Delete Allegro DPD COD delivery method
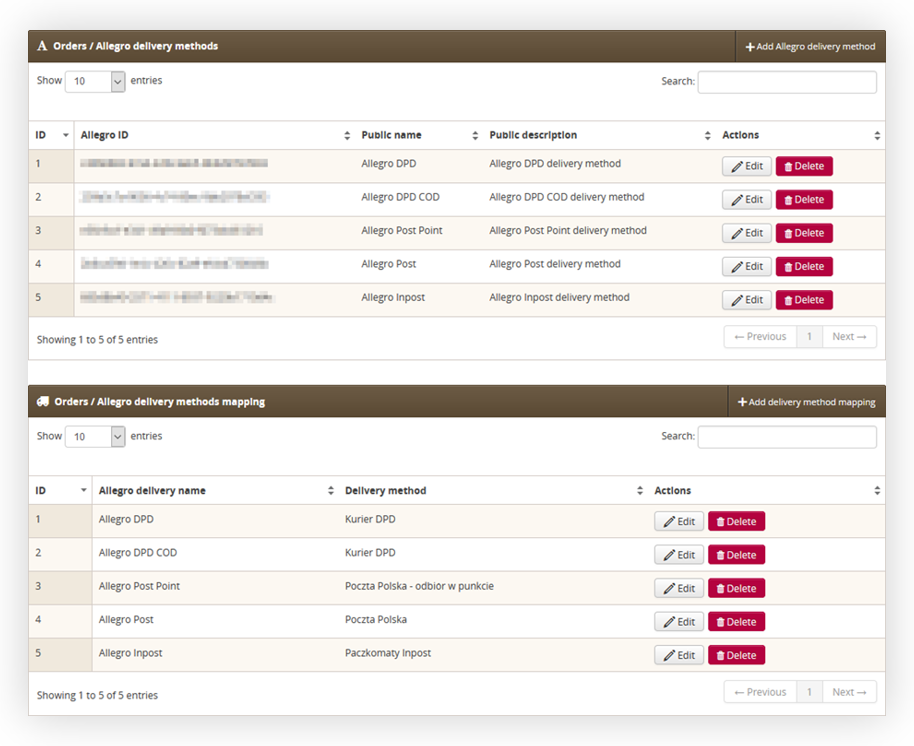914x746 pixels. pyautogui.click(x=804, y=200)
